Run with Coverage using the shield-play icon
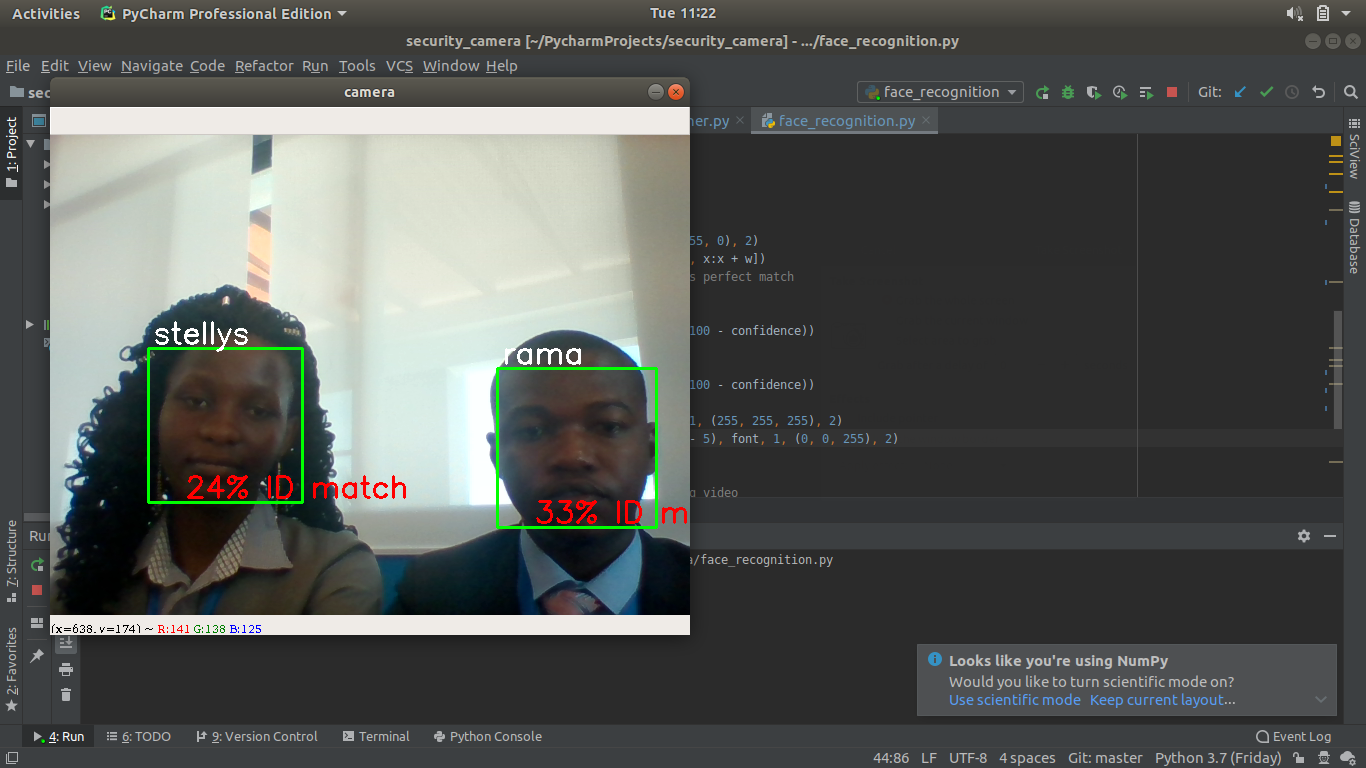The height and width of the screenshot is (768, 1366). click(1093, 92)
